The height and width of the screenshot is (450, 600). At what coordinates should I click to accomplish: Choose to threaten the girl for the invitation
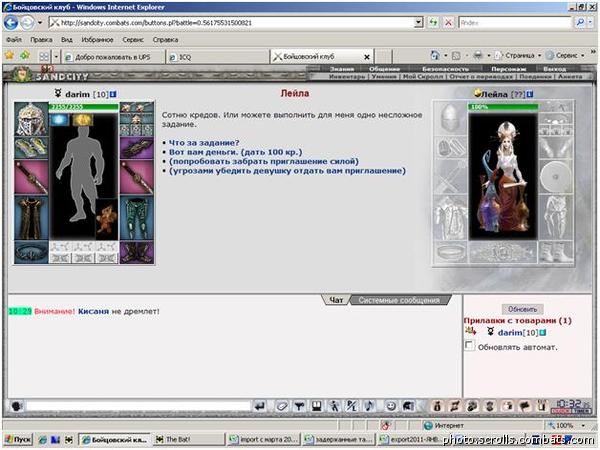click(287, 171)
